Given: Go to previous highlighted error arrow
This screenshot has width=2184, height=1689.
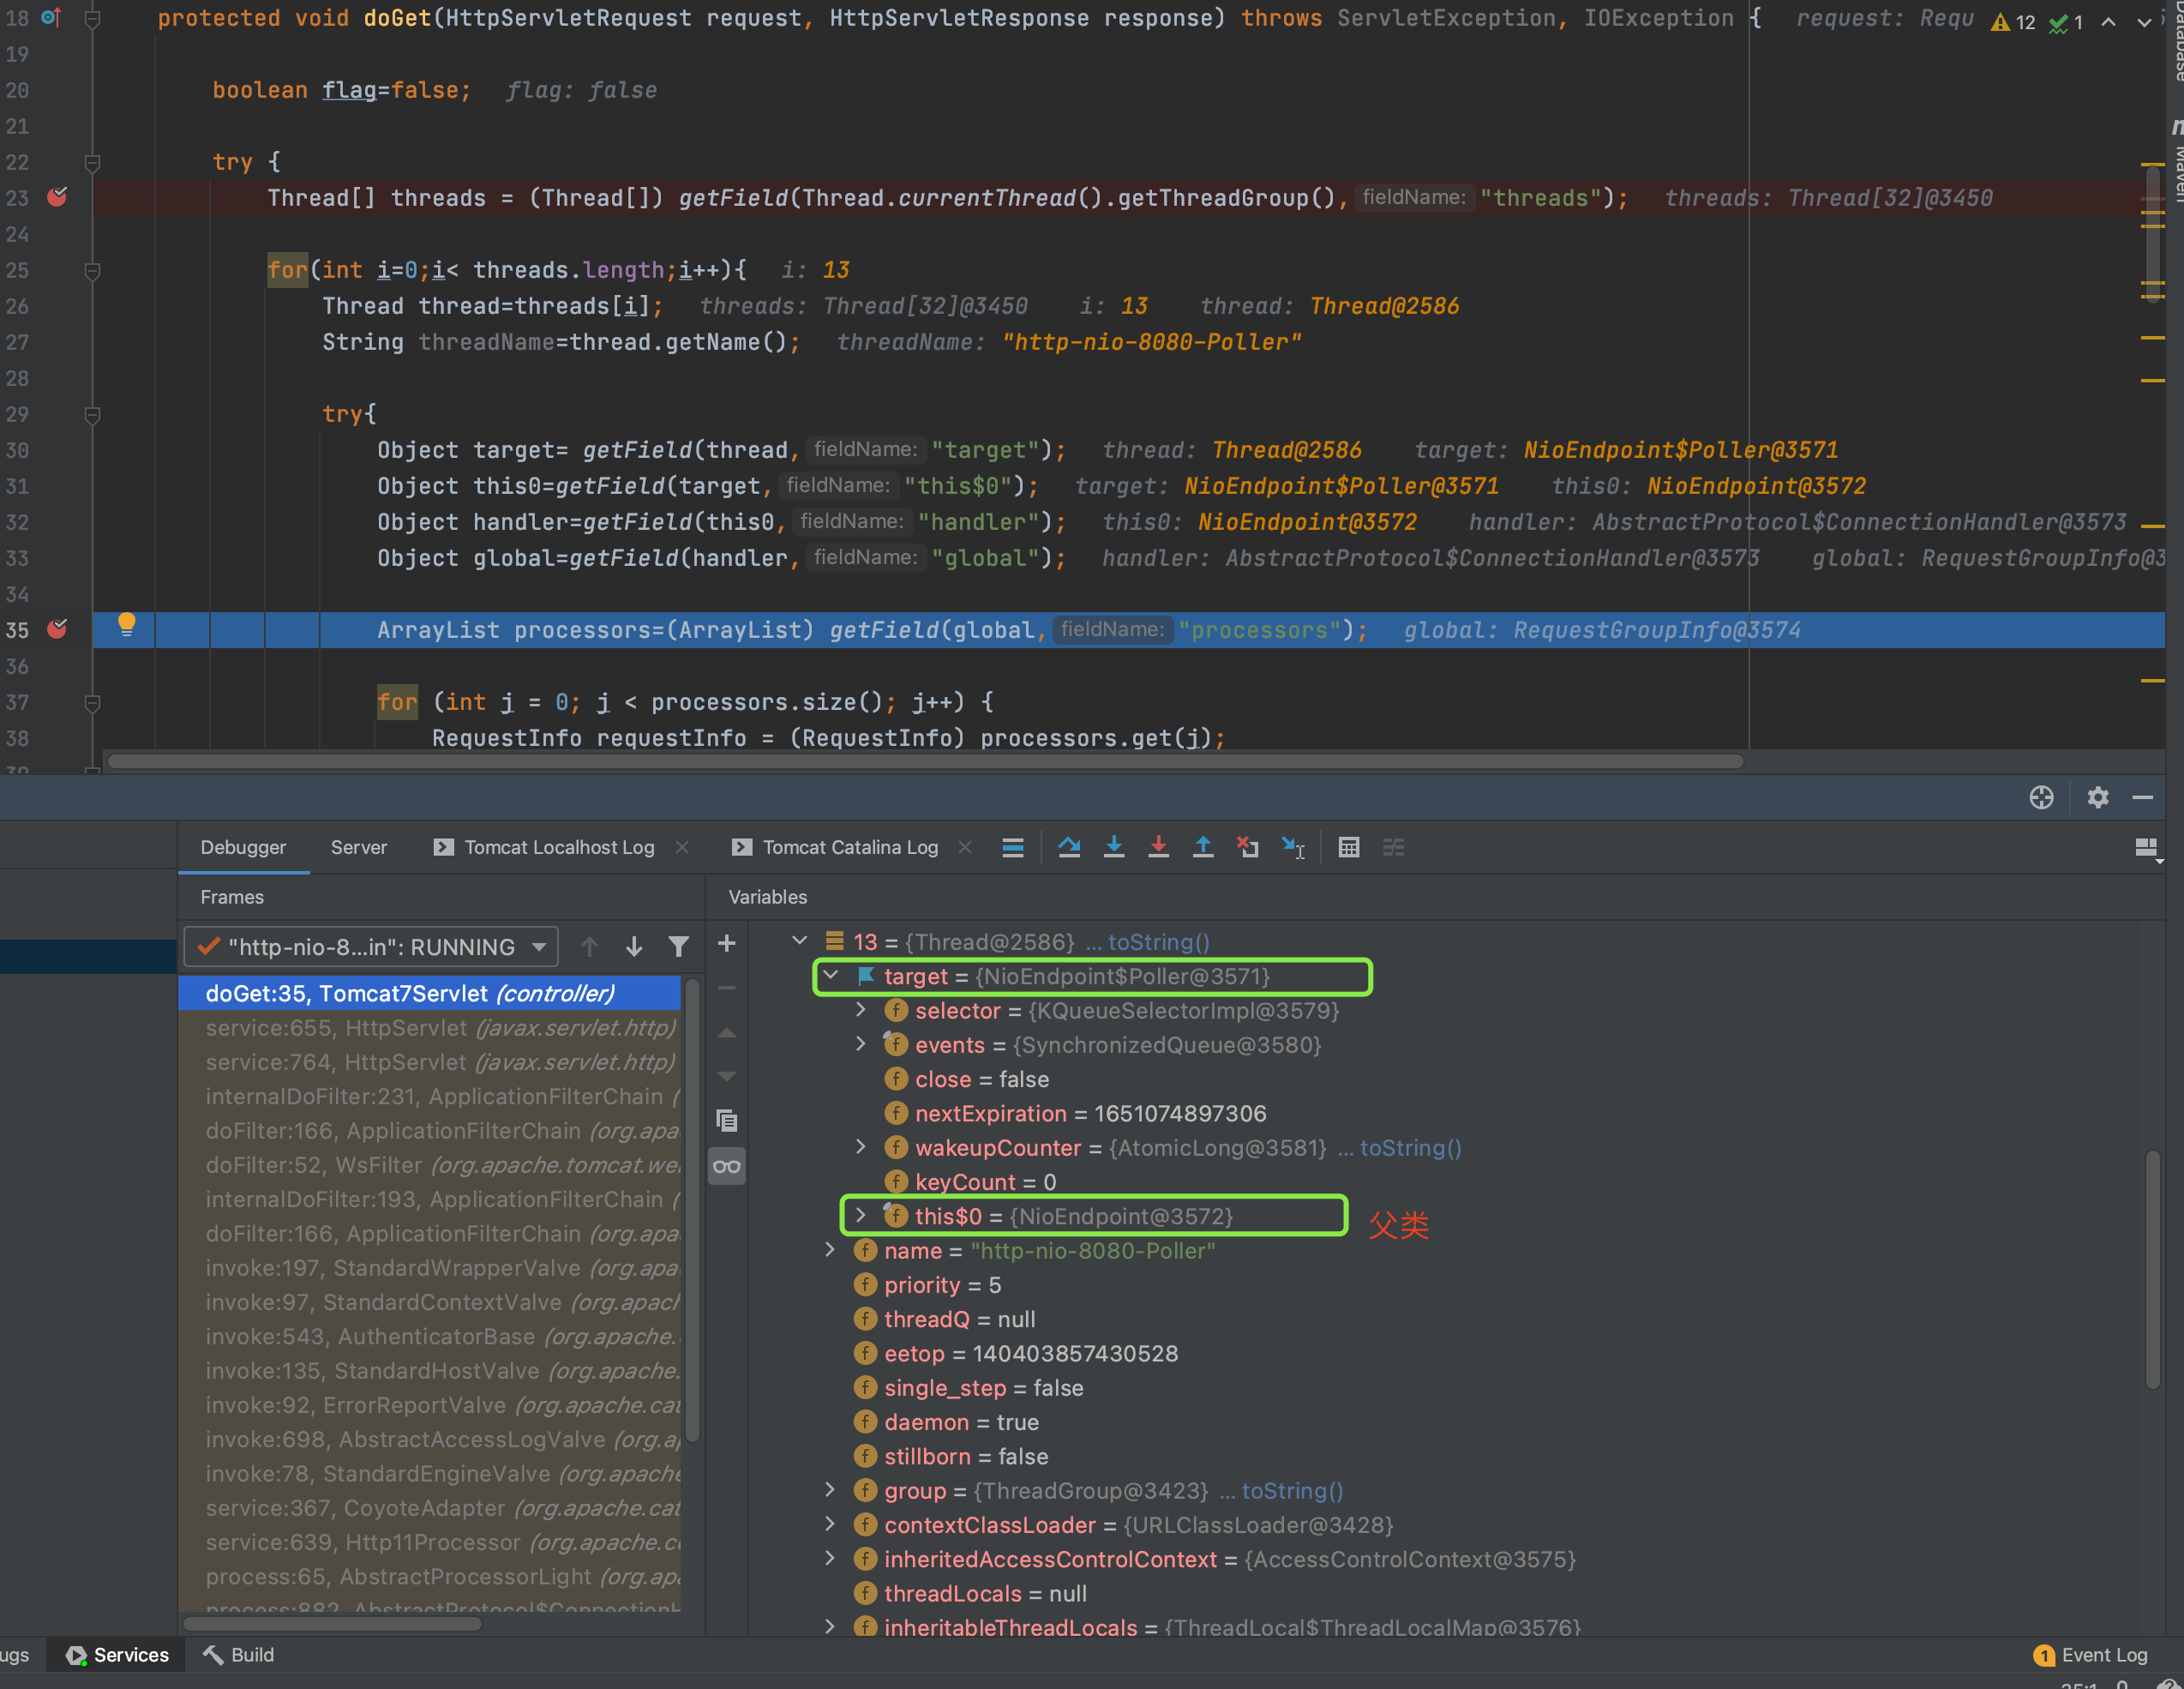Looking at the screenshot, I should point(2108,21).
